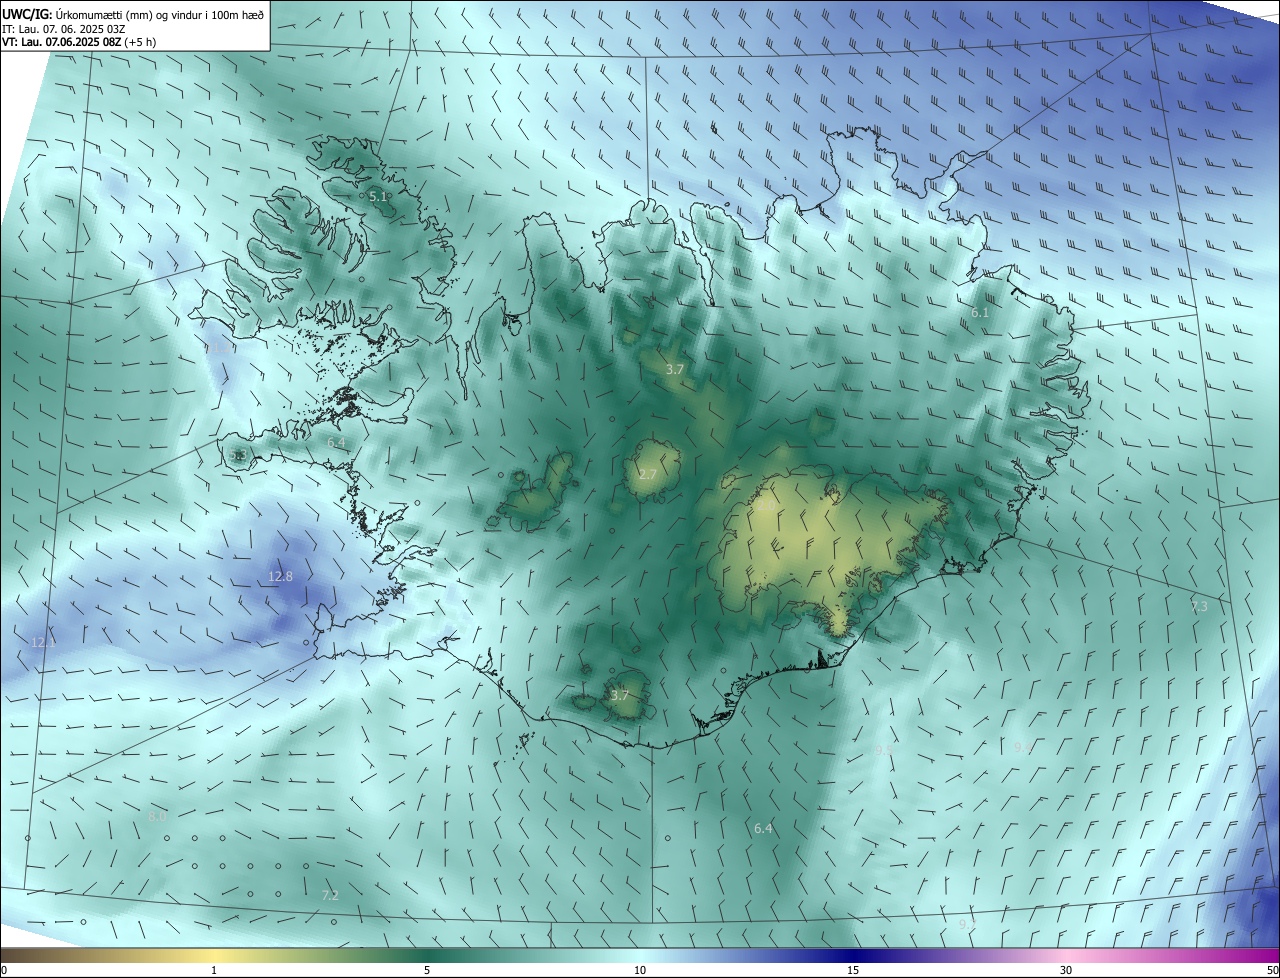Click the 9.5 value south of the glacier
1280x978 pixels.
pos(883,749)
